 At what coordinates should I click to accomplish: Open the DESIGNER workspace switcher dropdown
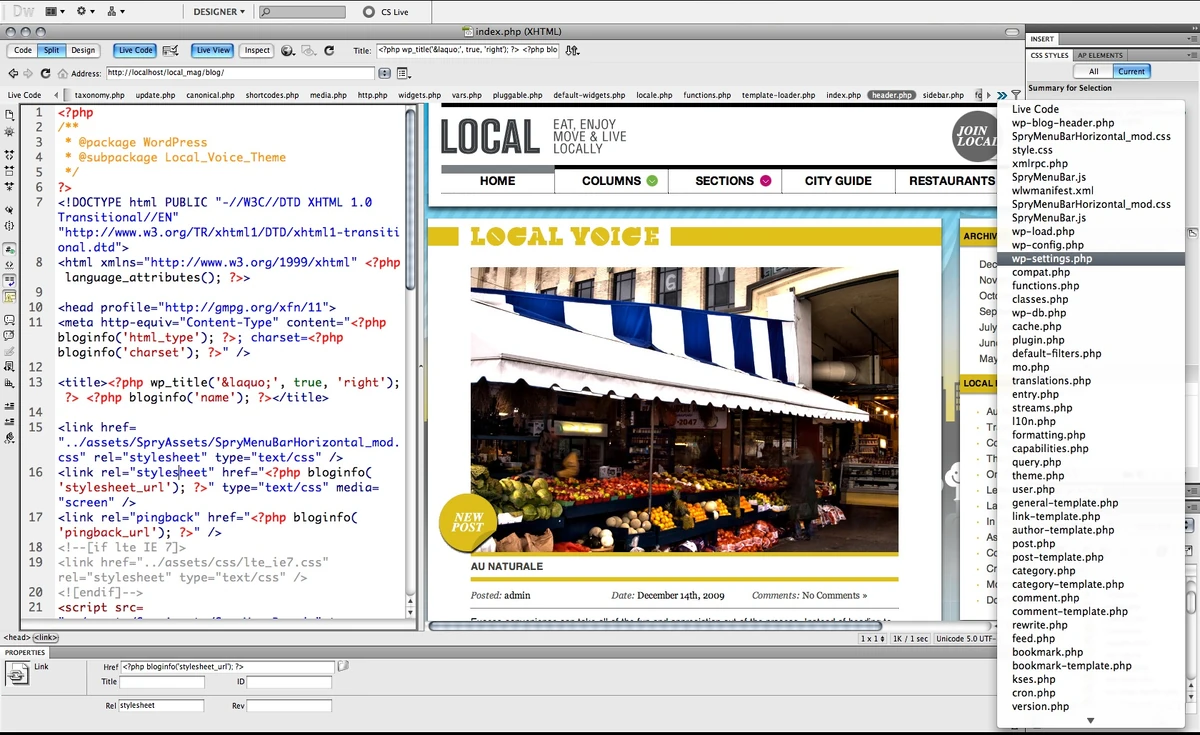pos(218,12)
